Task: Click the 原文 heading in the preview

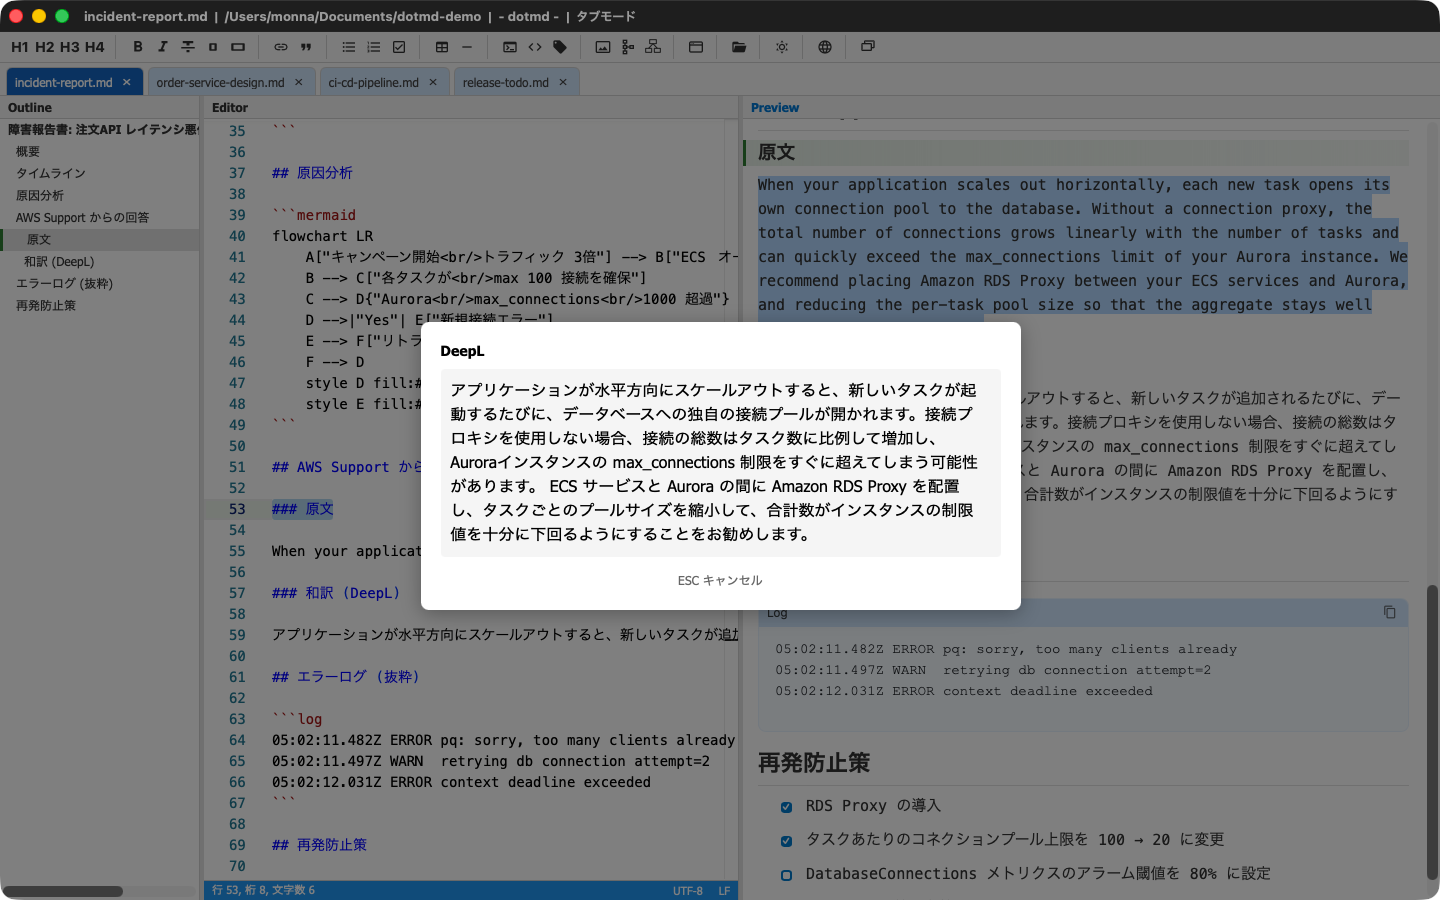Action: [x=777, y=152]
